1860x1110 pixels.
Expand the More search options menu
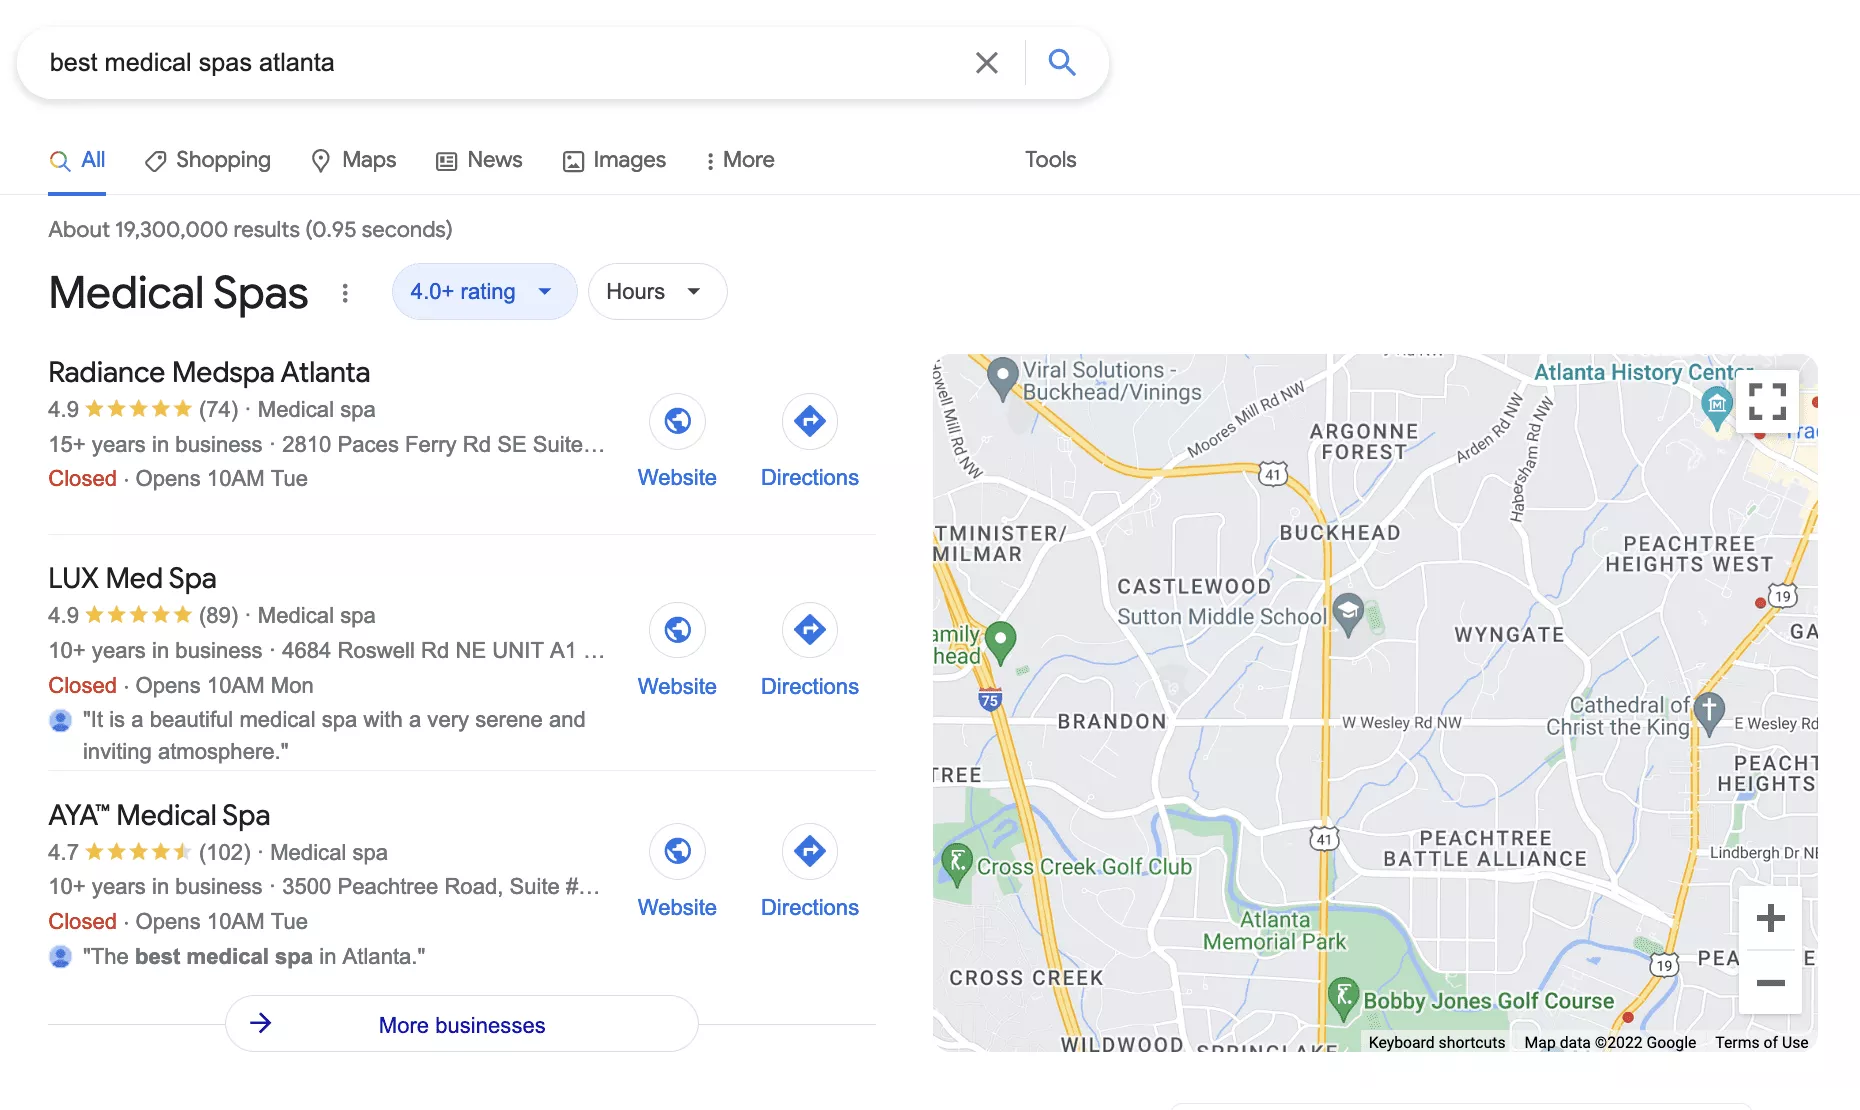(739, 160)
